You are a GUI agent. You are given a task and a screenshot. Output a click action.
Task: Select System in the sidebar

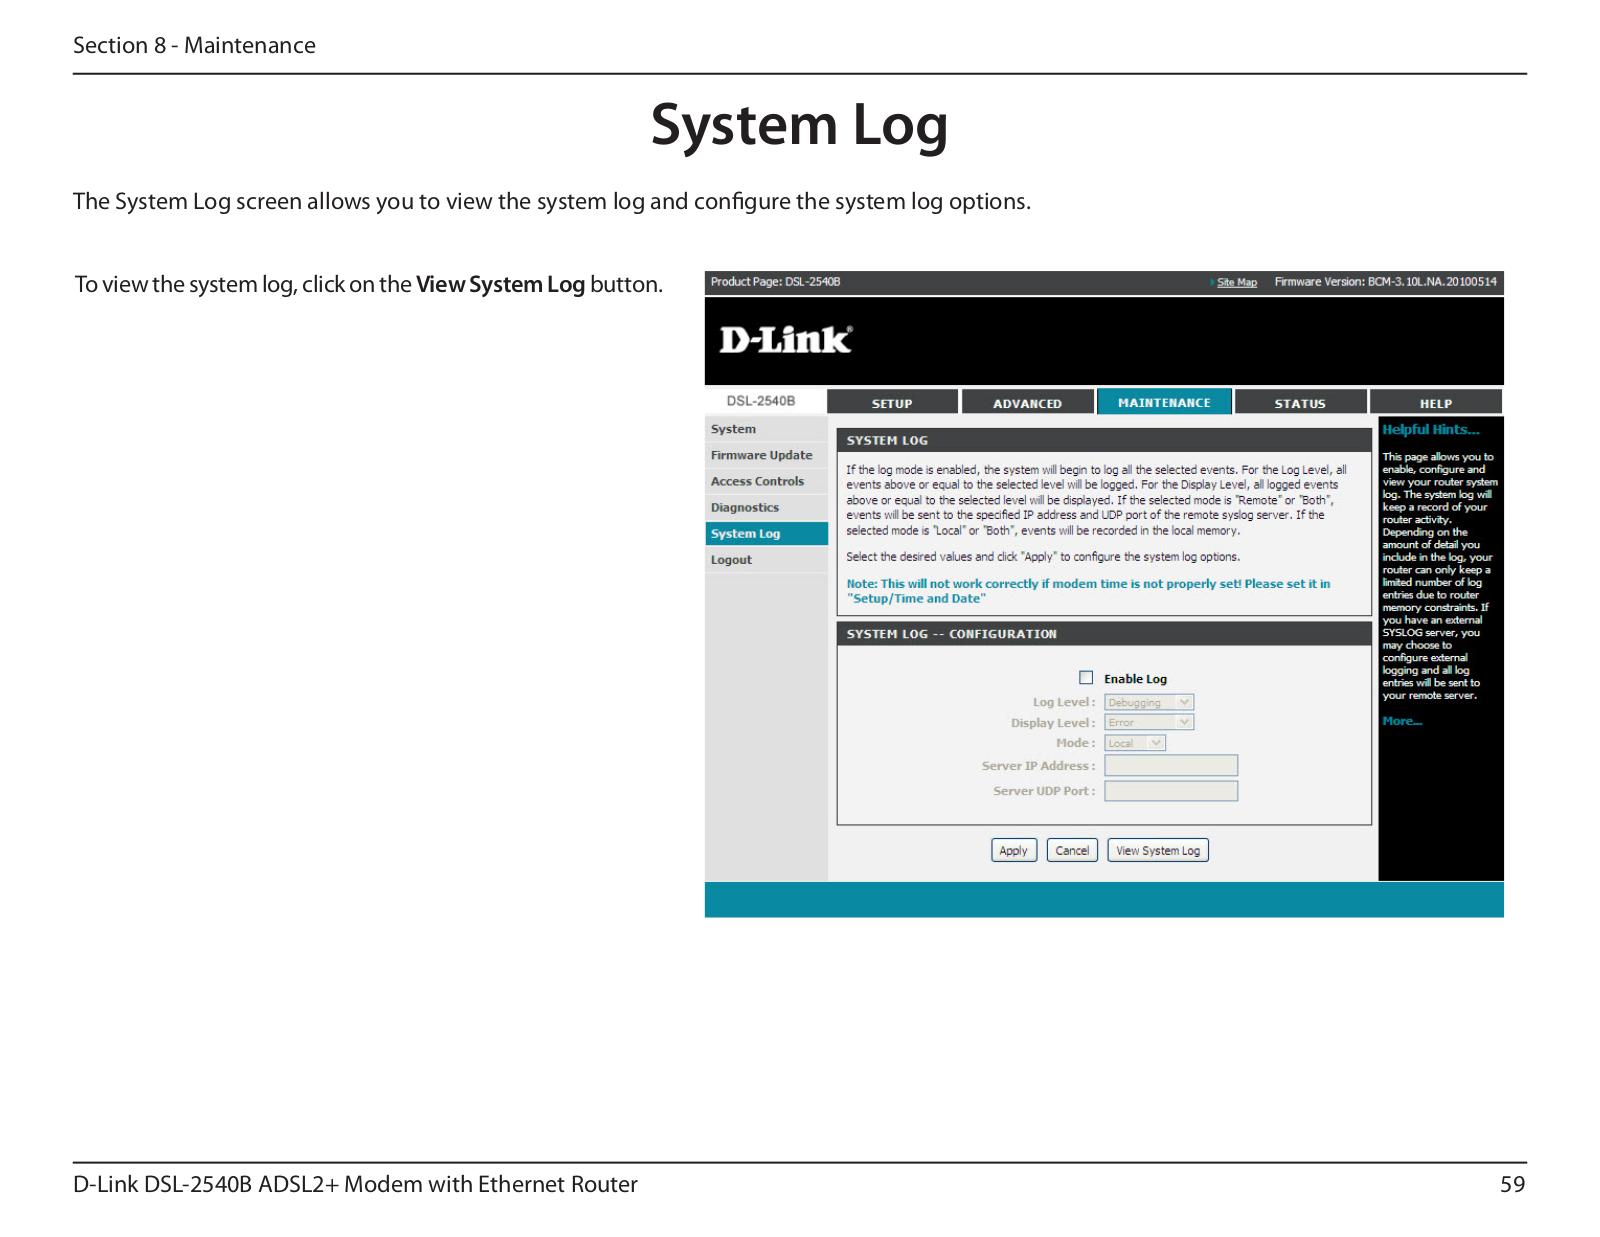tap(766, 429)
